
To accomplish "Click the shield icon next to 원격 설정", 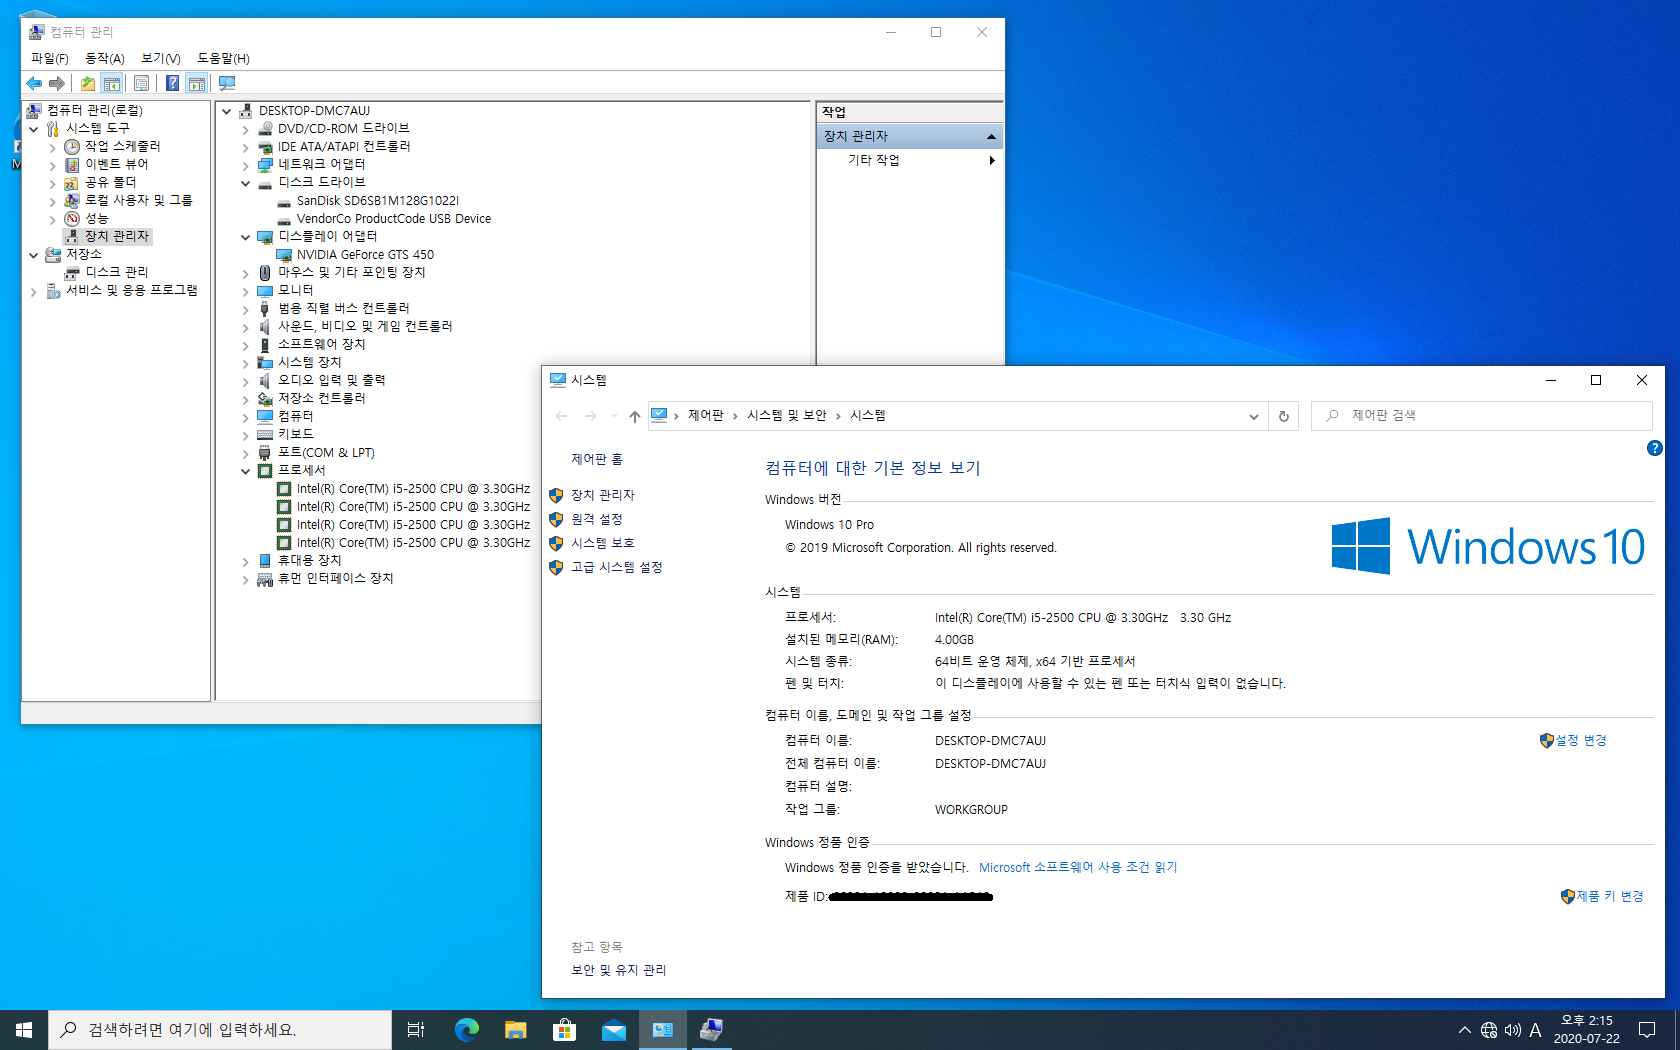I will [x=556, y=519].
